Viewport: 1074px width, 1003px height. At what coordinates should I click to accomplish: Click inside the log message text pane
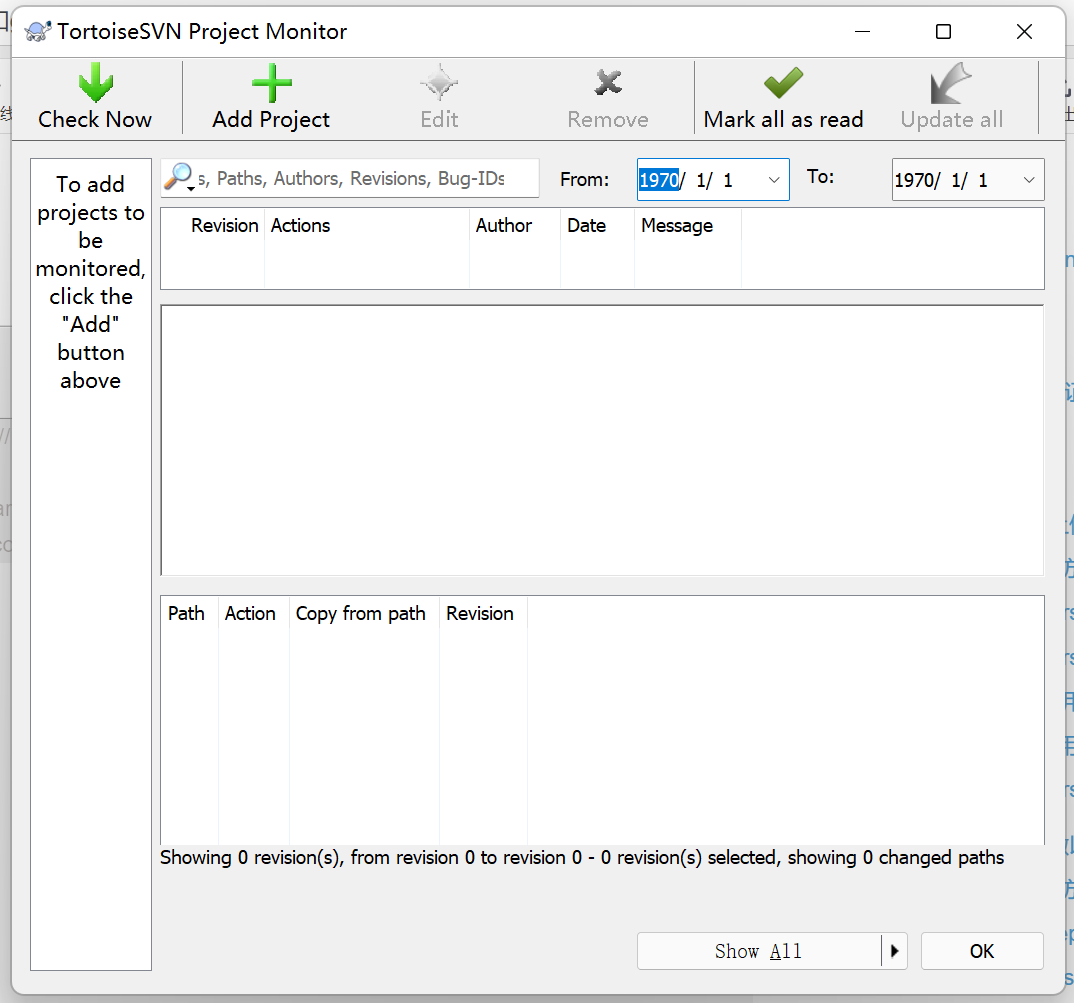click(602, 441)
